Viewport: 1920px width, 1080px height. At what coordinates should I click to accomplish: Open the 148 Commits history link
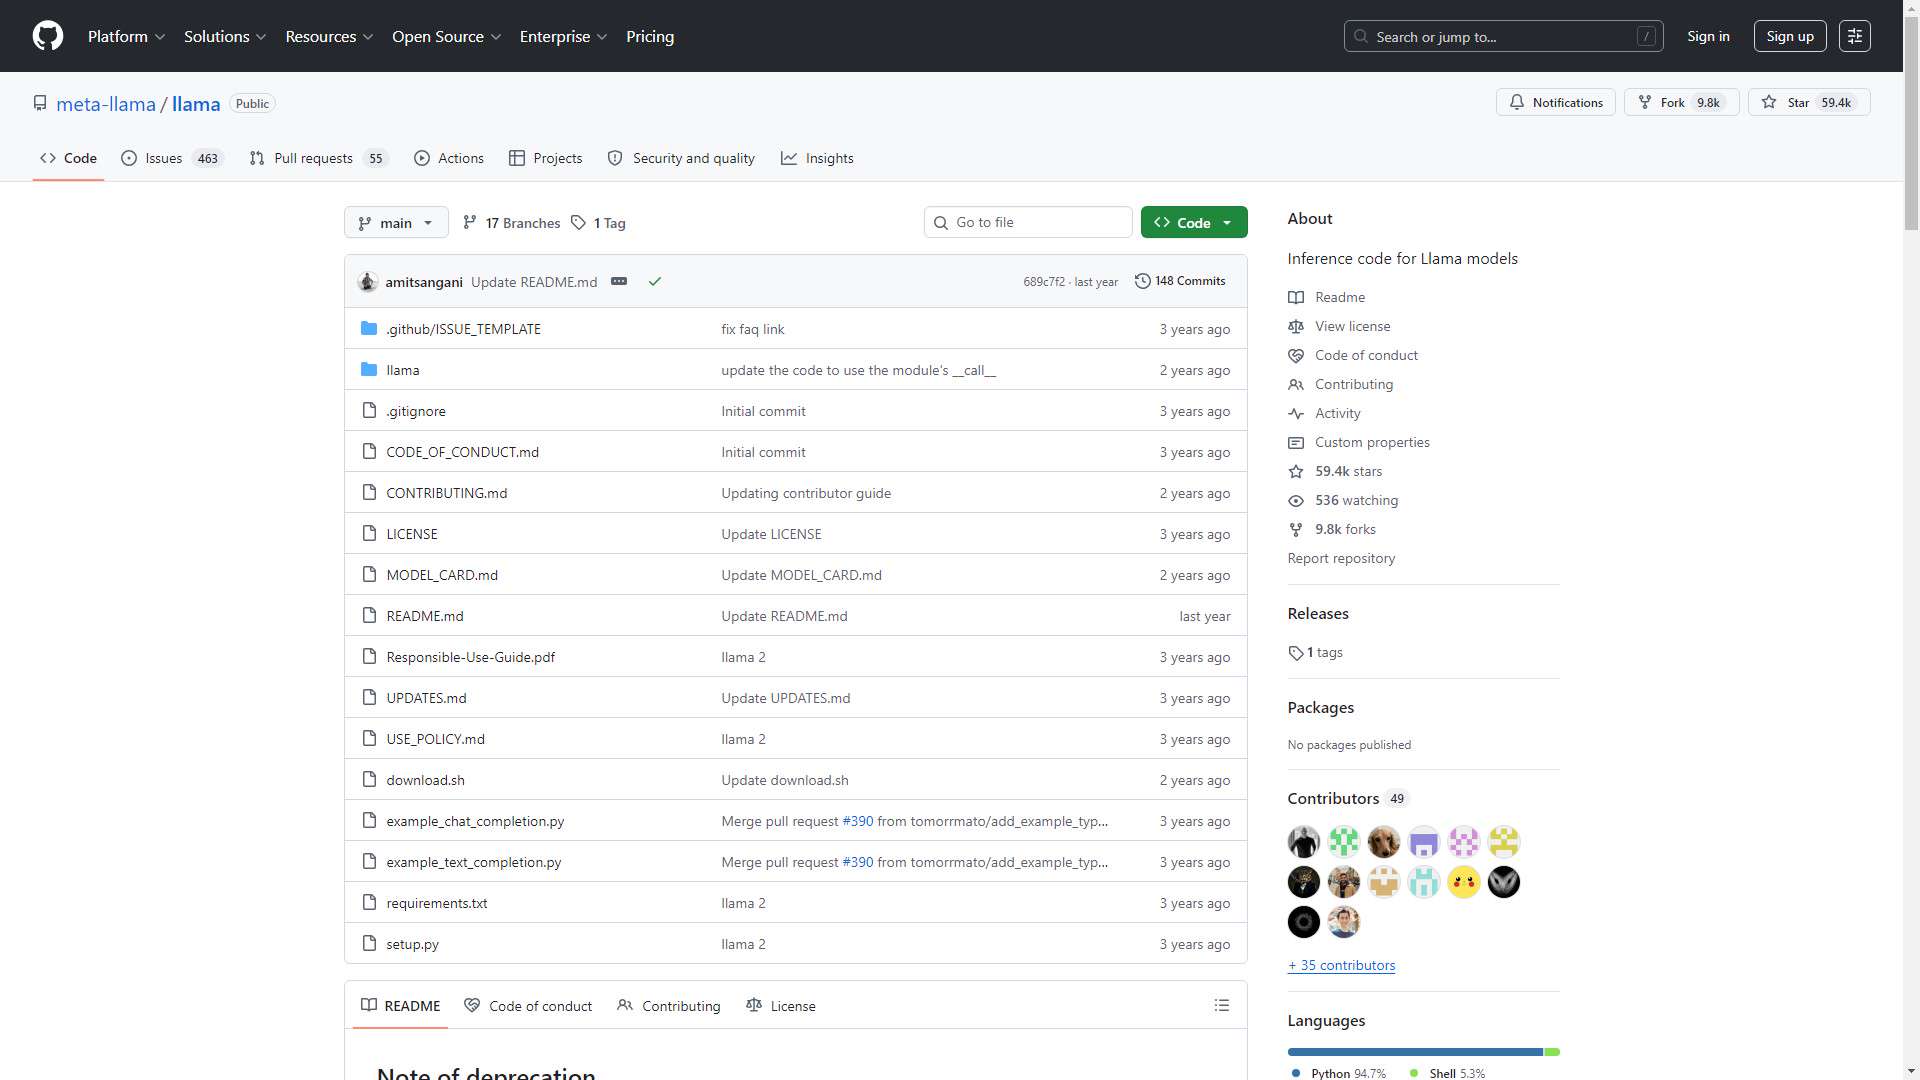point(1180,281)
